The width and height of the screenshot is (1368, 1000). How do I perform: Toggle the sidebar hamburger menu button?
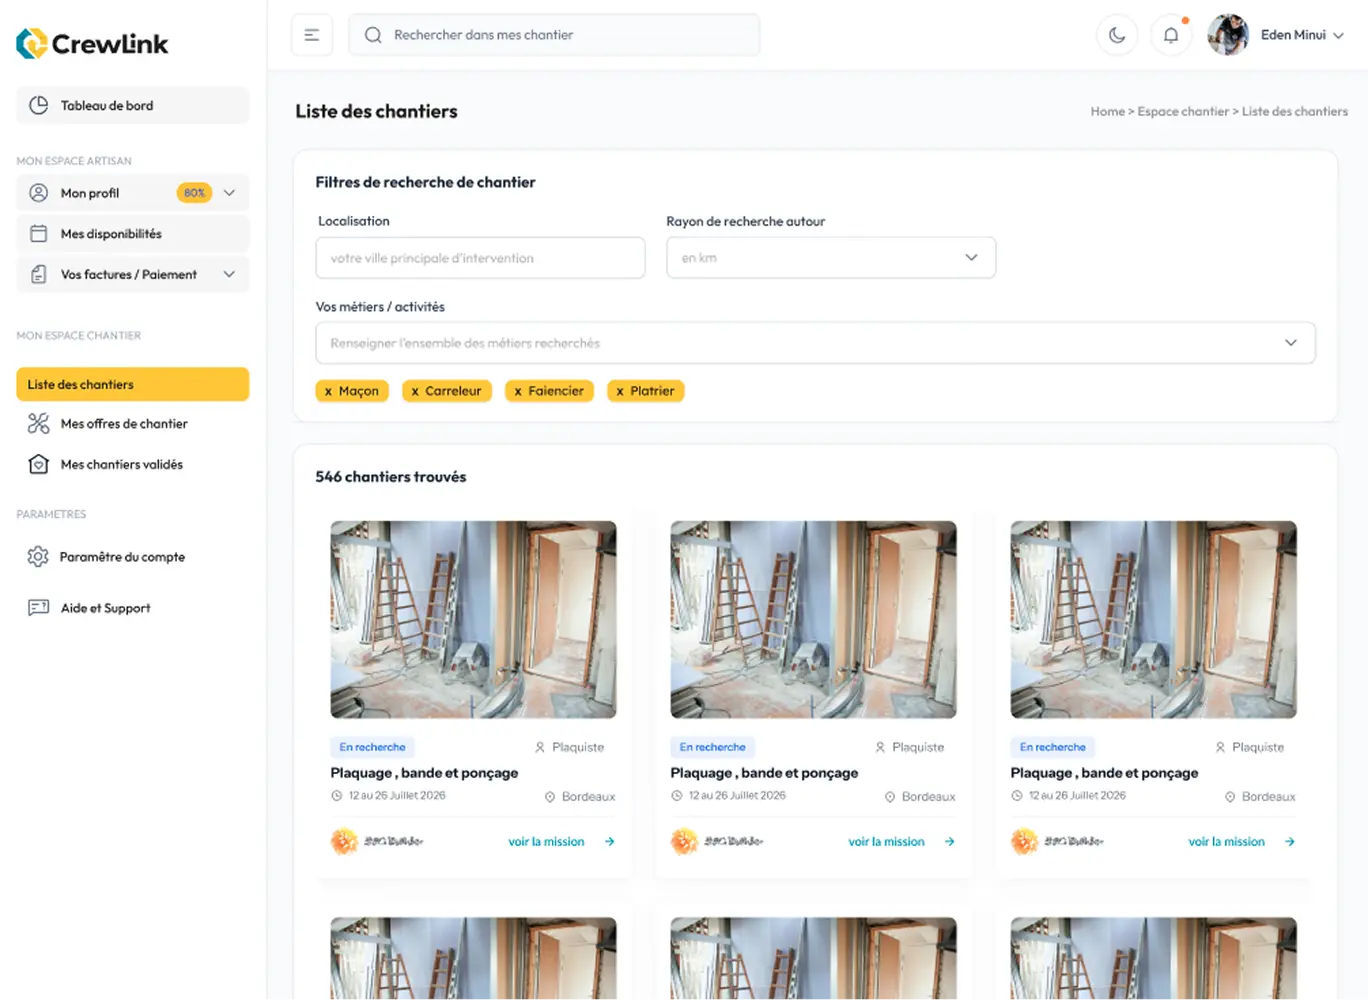[312, 35]
